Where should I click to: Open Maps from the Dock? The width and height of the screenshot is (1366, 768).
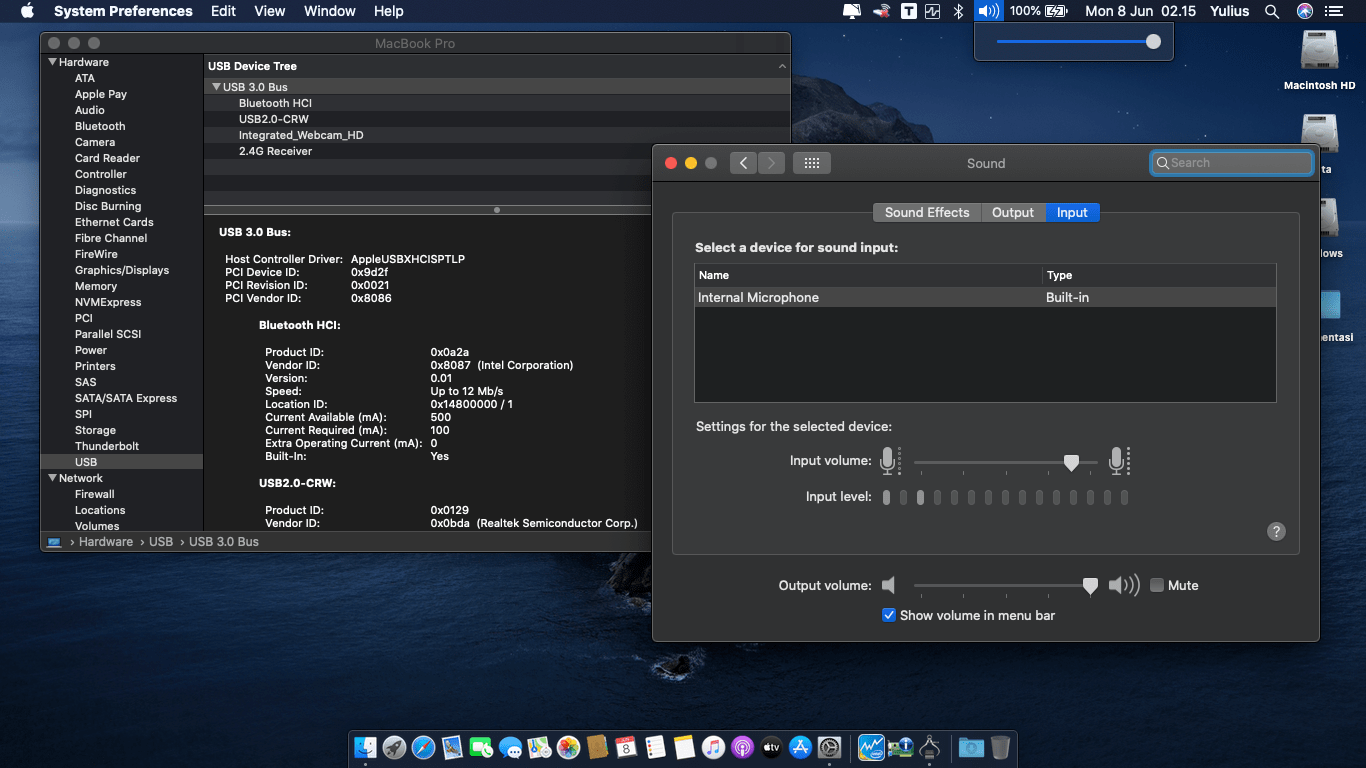tap(539, 747)
